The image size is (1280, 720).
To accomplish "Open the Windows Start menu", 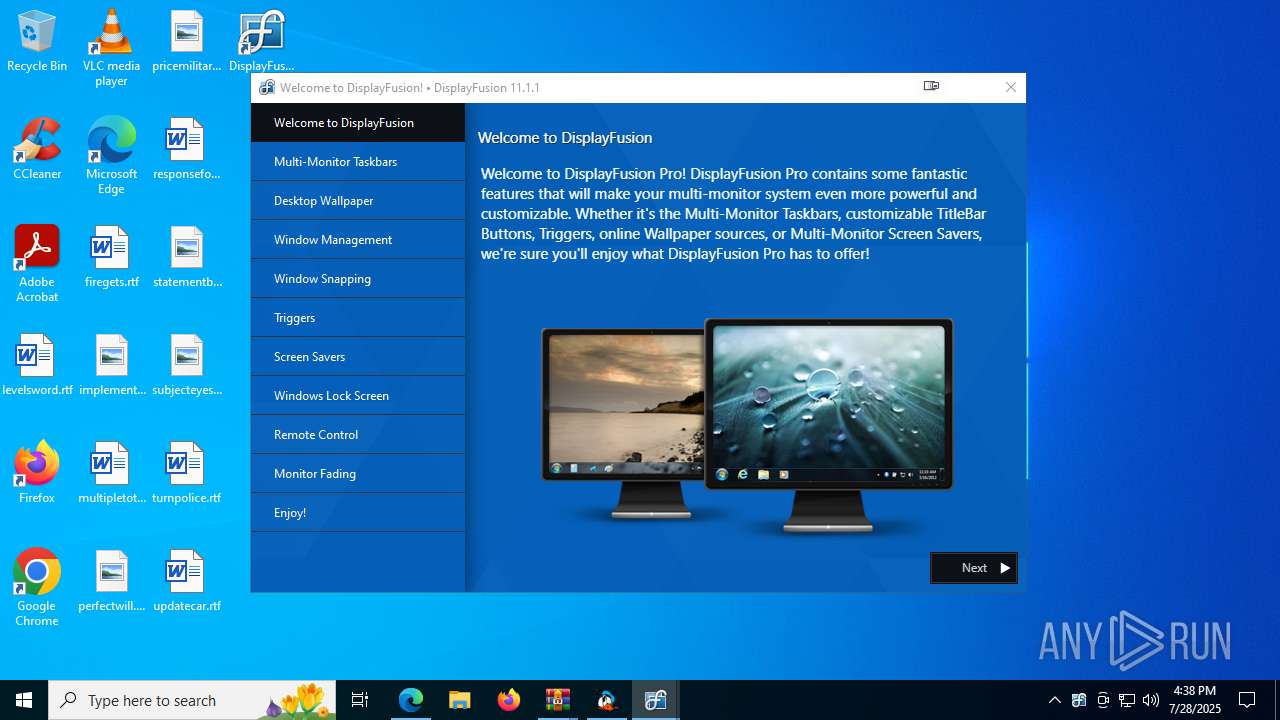I will tap(24, 700).
